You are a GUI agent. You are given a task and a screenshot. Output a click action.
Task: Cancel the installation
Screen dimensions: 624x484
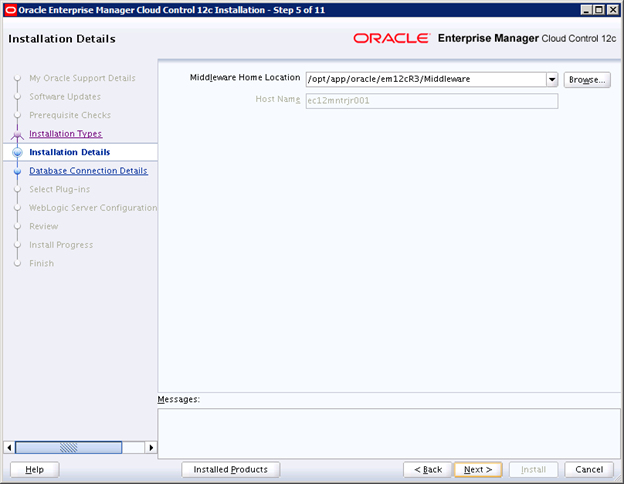(589, 470)
